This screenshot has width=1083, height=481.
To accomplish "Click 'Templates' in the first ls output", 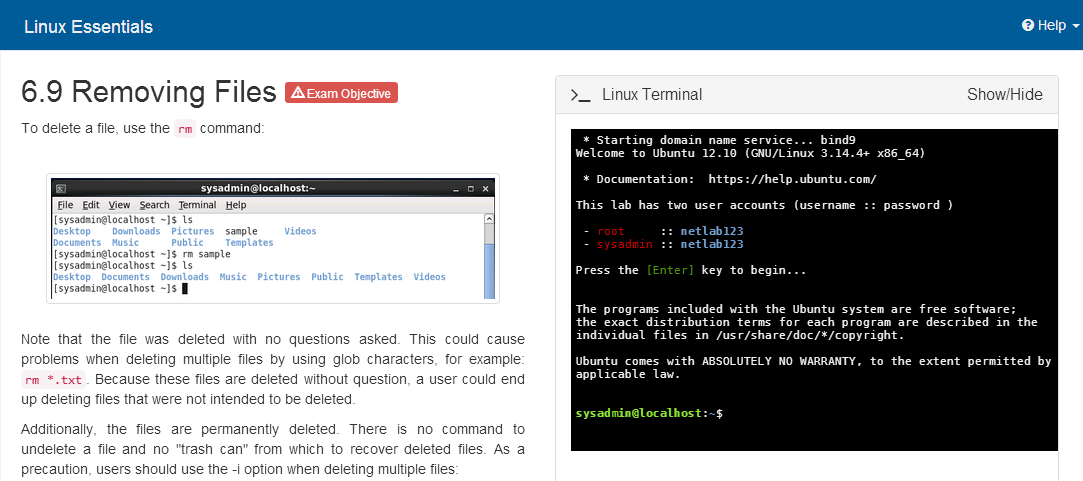I will pyautogui.click(x=249, y=243).
